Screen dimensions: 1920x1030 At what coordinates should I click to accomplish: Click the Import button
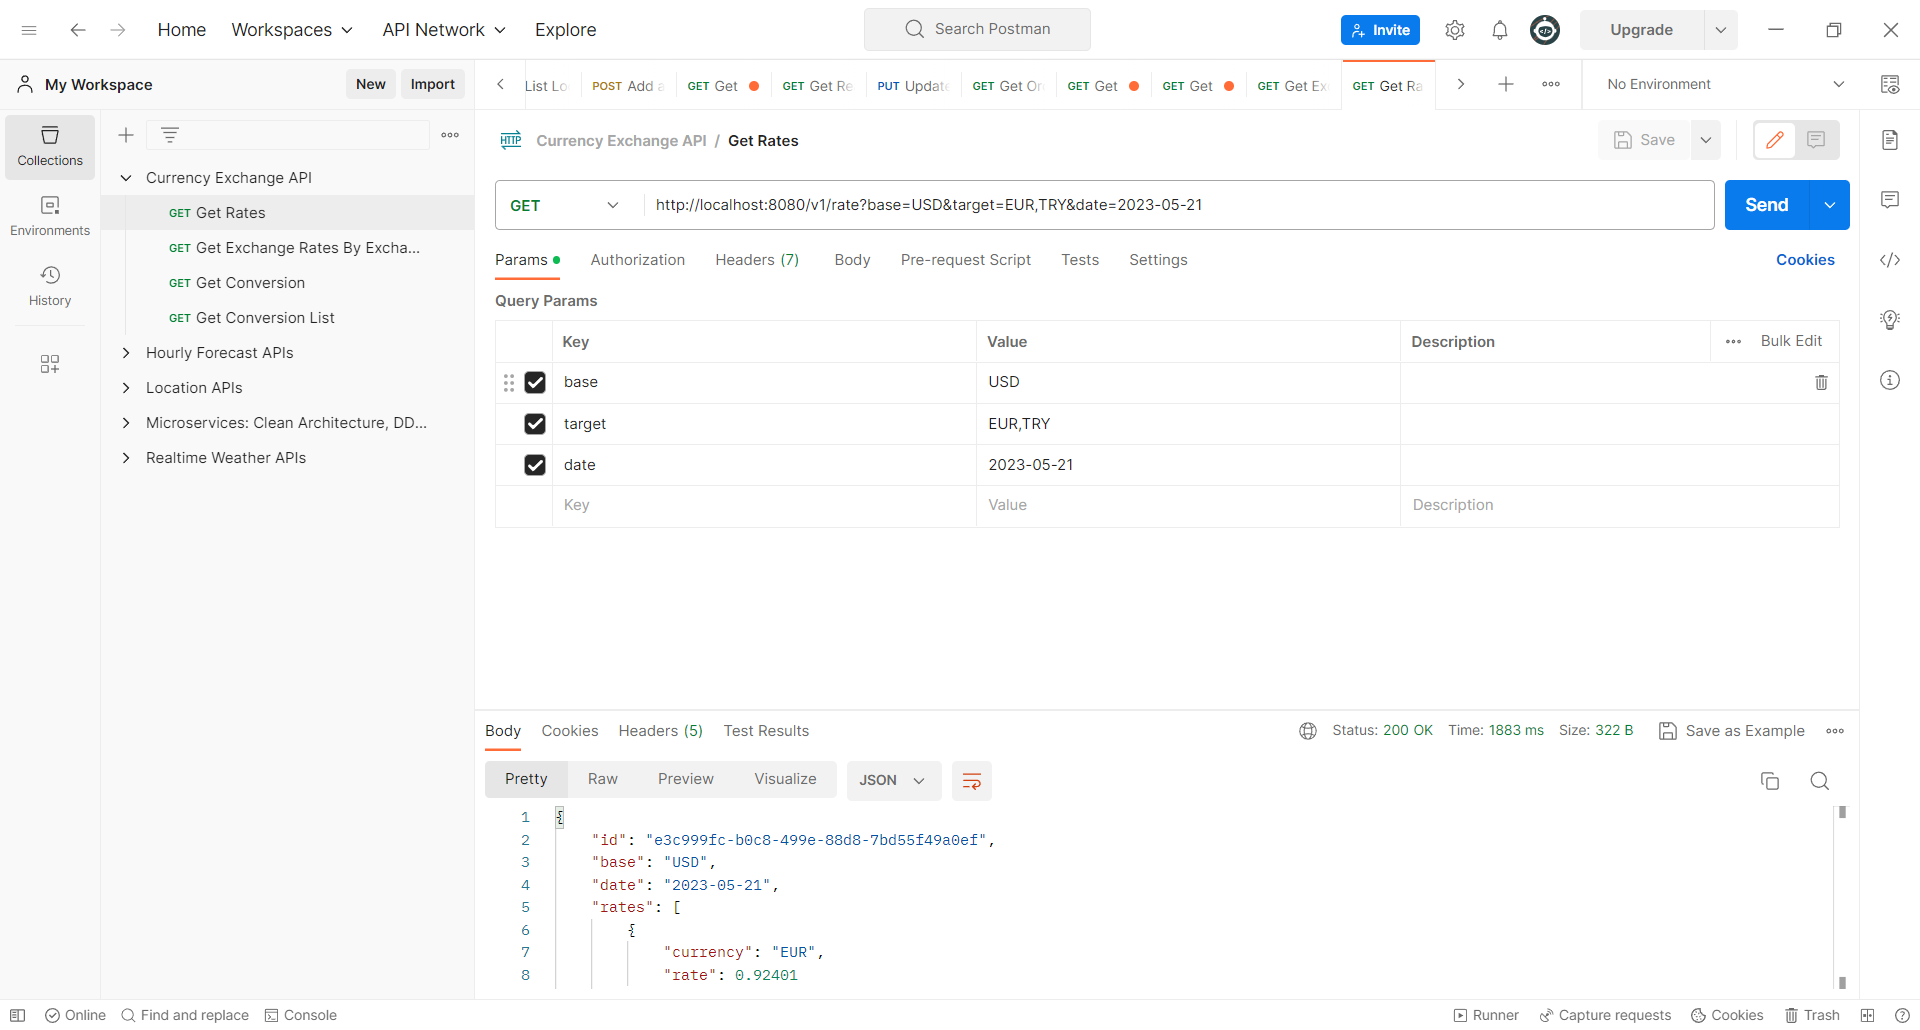pyautogui.click(x=432, y=84)
